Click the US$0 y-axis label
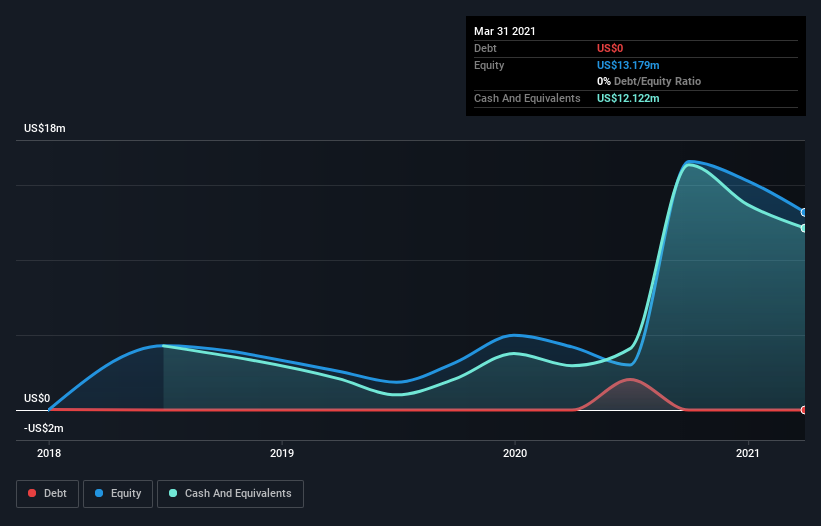The width and height of the screenshot is (821, 526). 37,398
